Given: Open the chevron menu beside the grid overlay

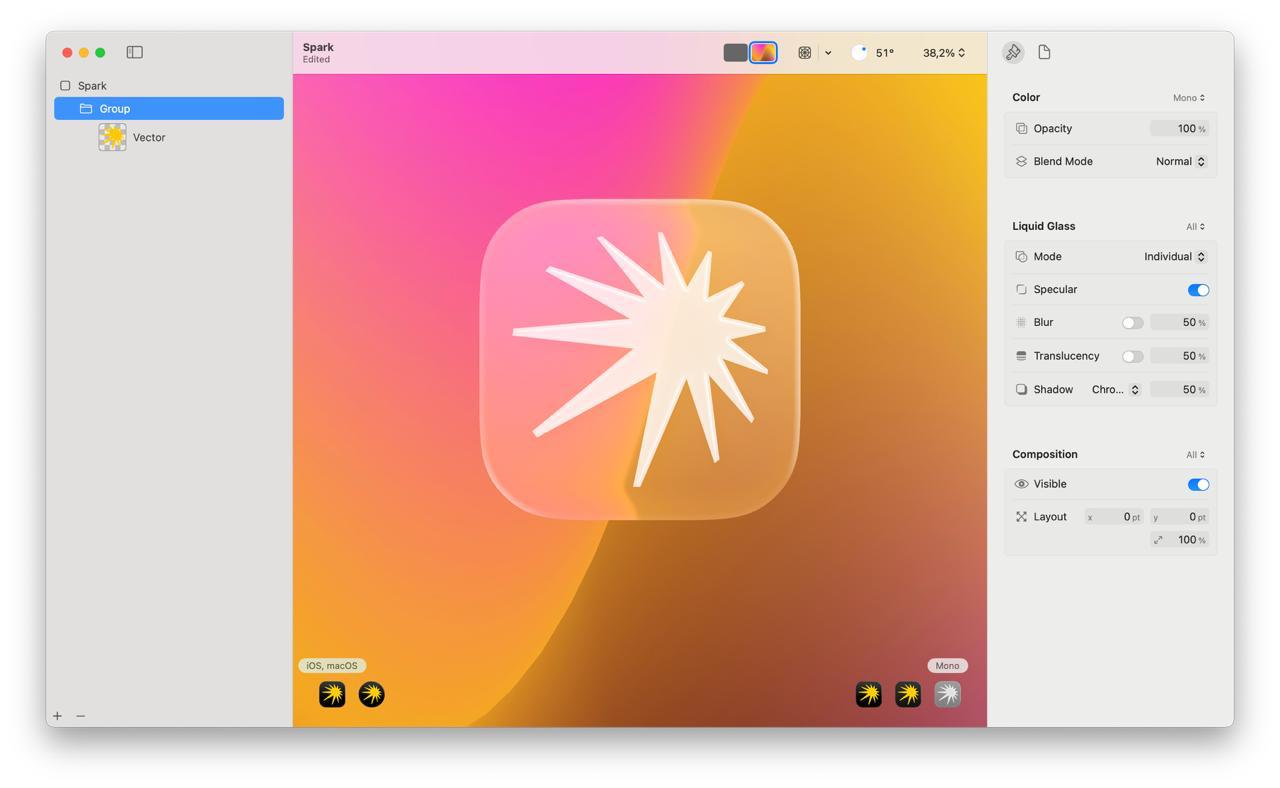Looking at the screenshot, I should pos(828,53).
